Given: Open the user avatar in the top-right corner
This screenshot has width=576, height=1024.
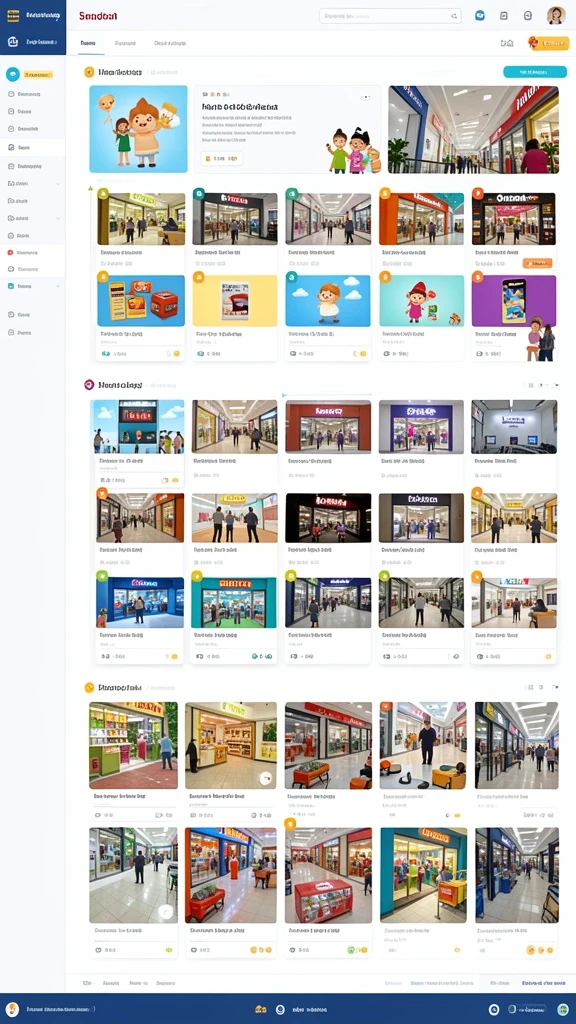Looking at the screenshot, I should pos(556,16).
